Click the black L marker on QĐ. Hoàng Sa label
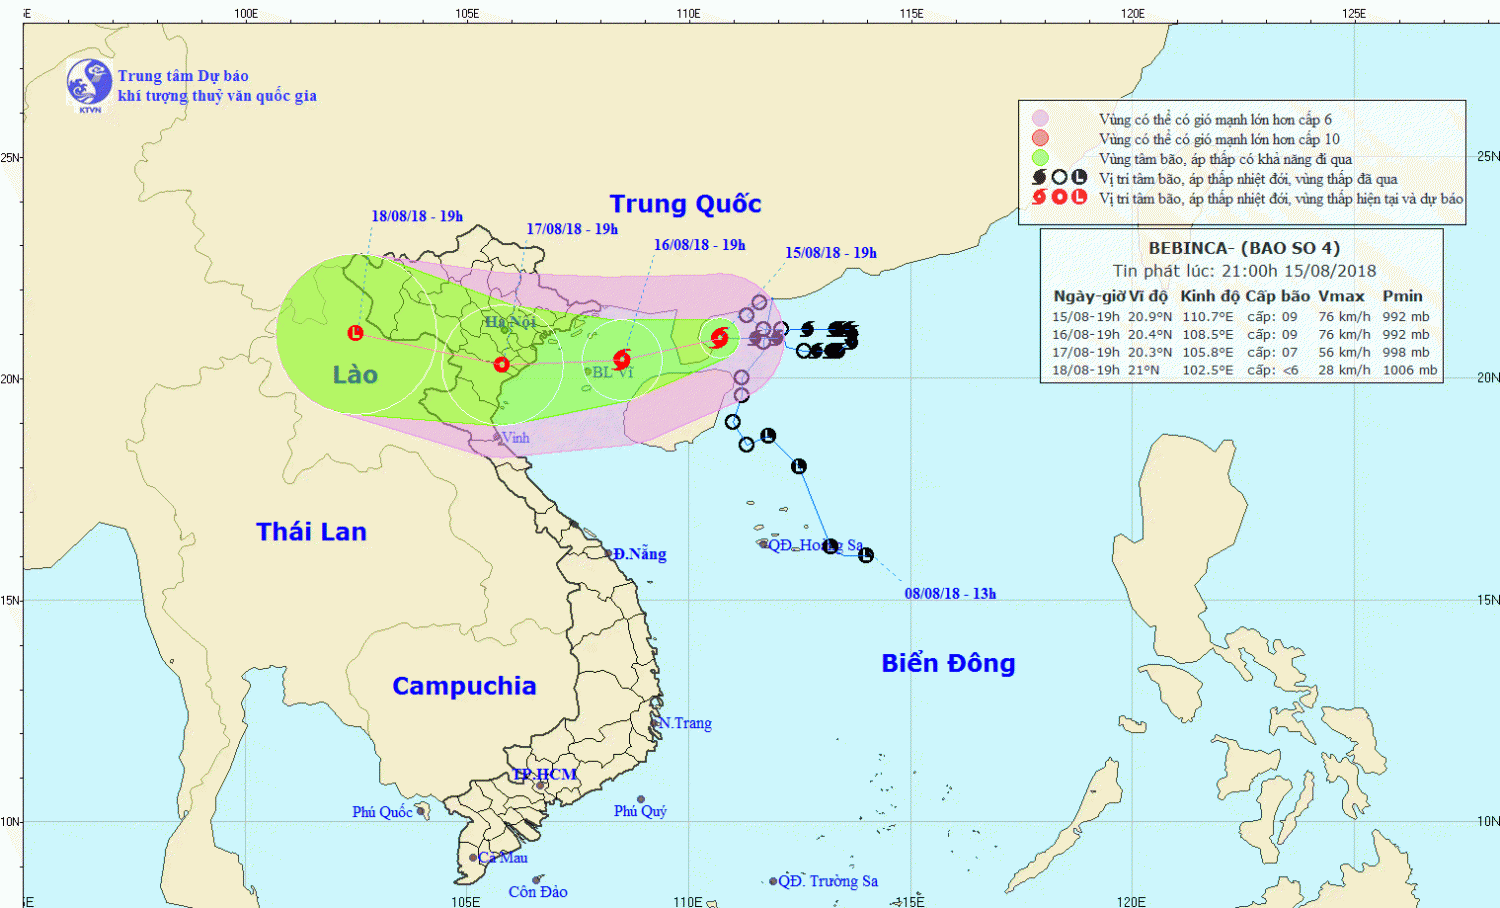 830,546
